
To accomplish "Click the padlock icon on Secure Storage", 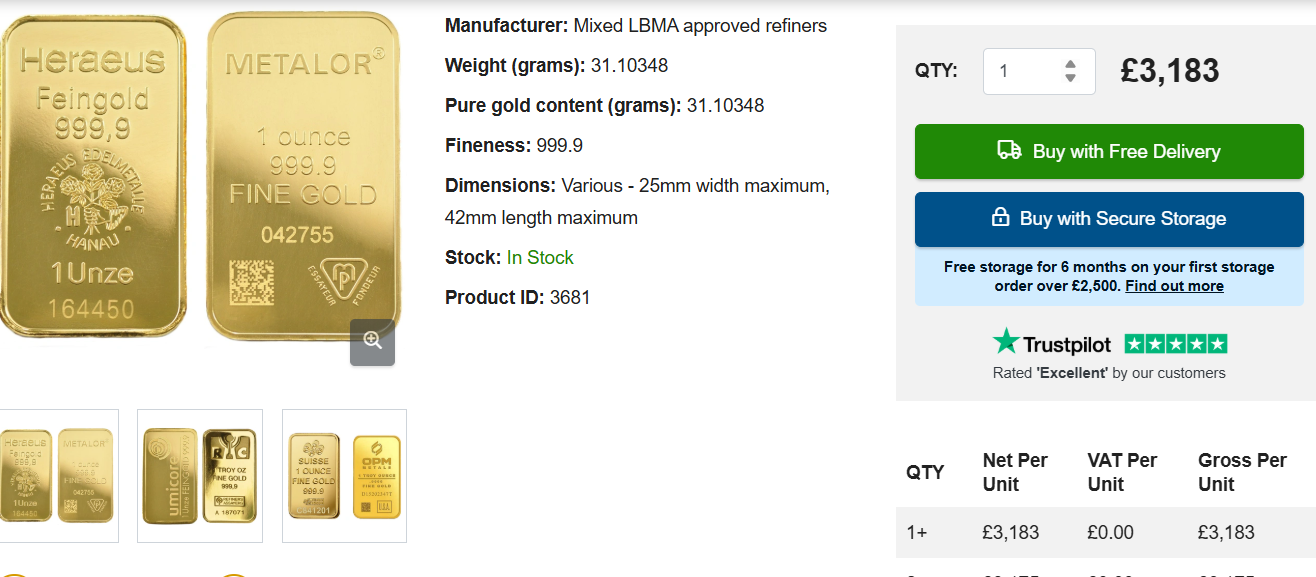I will tap(1000, 218).
